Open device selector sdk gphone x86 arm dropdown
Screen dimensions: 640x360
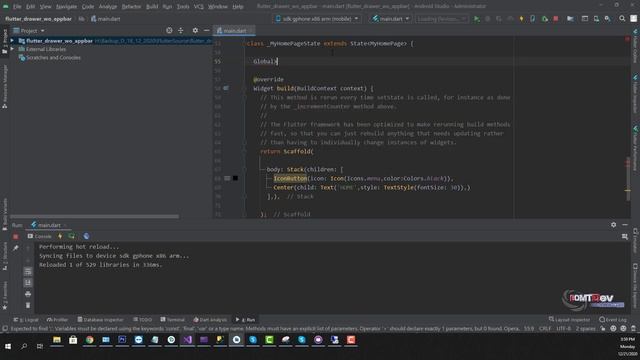pyautogui.click(x=317, y=19)
